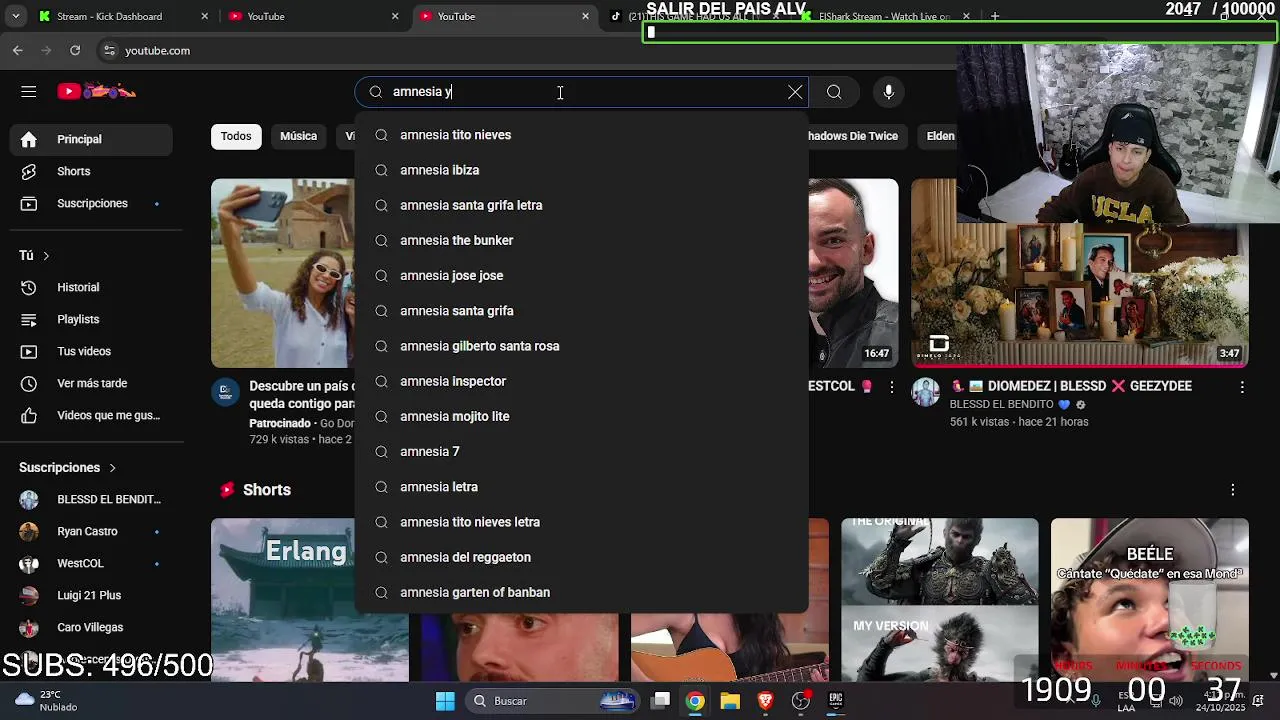1280x720 pixels.
Task: Pick suggestion amnesia ibiza
Action: tap(581, 170)
